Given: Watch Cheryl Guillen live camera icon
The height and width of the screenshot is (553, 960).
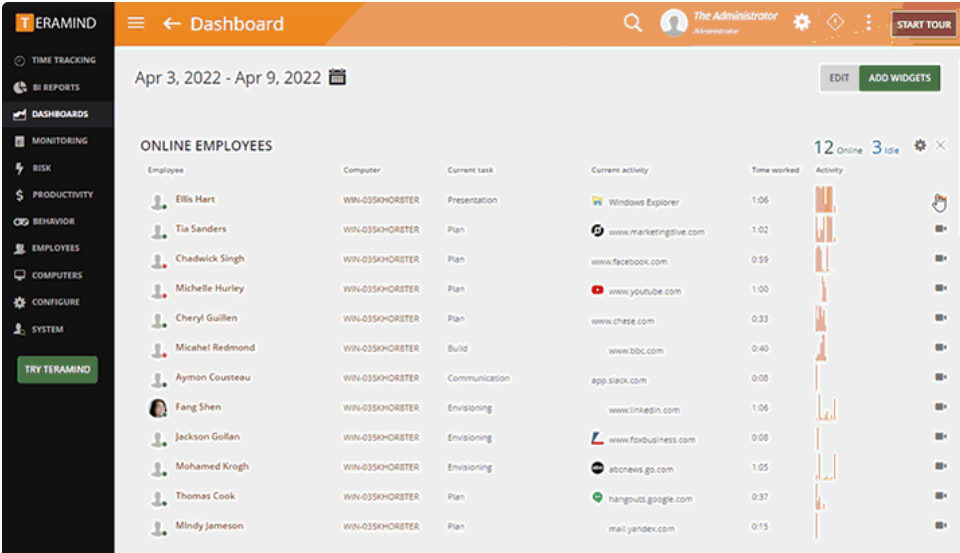Looking at the screenshot, I should (940, 317).
